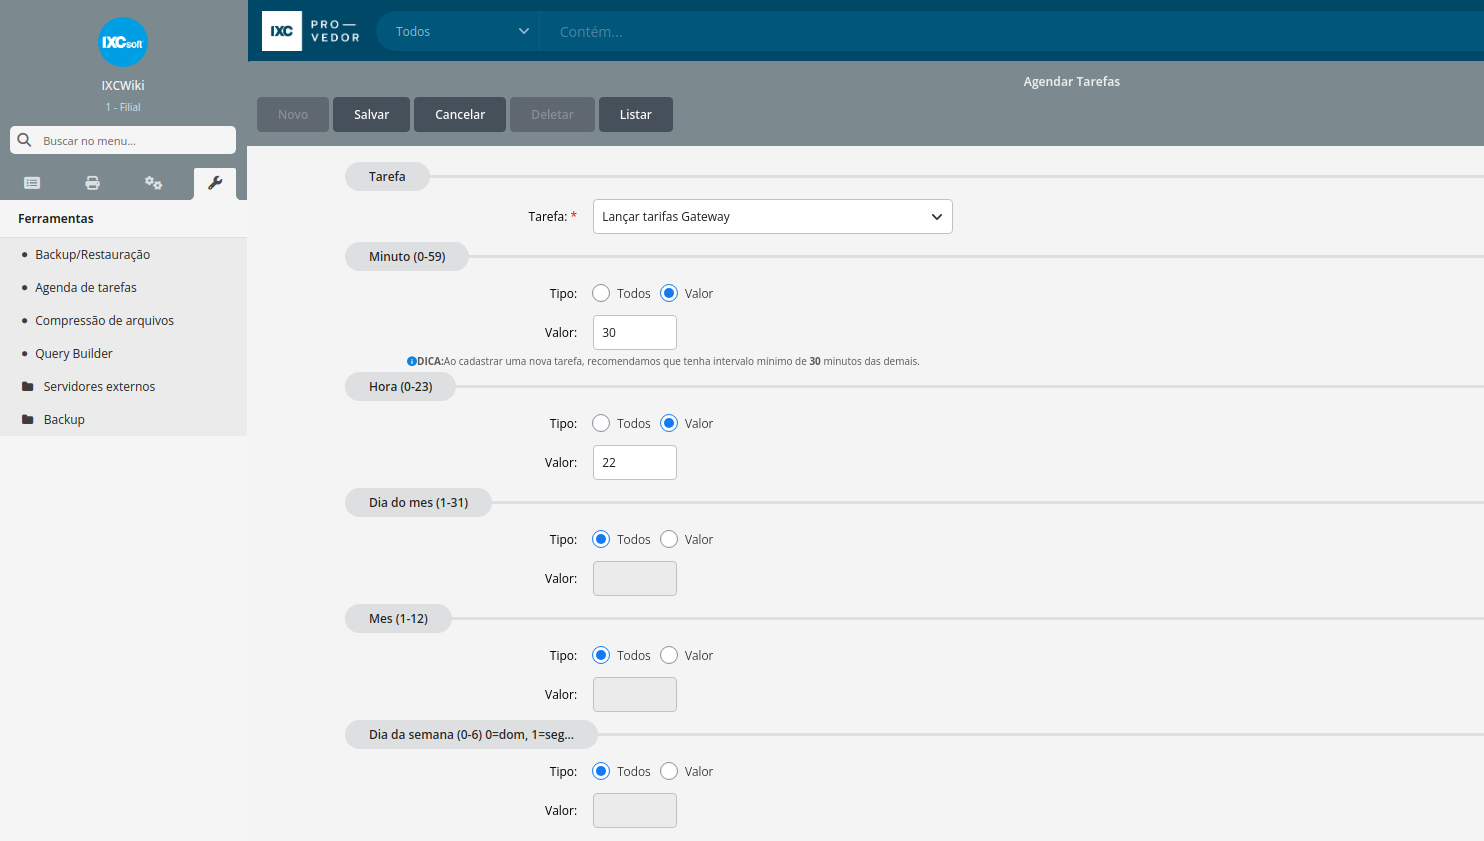Screen dimensions: 1484x841
Task: Expand the Backup folder in menu
Action: pos(64,419)
